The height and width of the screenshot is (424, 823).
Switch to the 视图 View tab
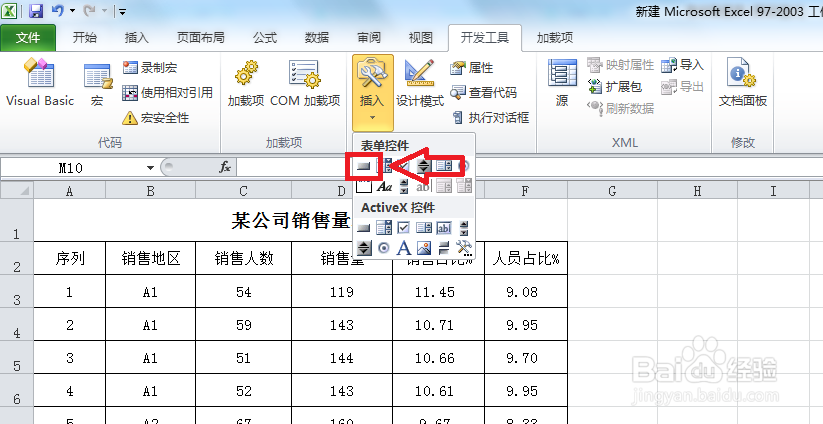tap(420, 38)
